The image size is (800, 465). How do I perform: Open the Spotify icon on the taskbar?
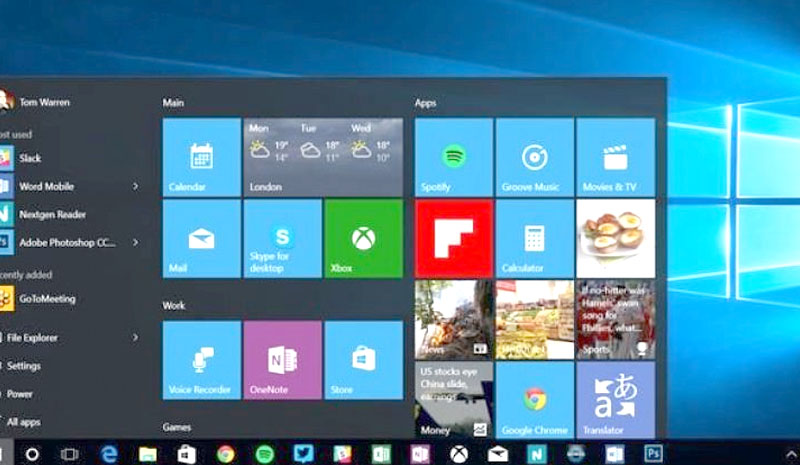click(x=264, y=454)
